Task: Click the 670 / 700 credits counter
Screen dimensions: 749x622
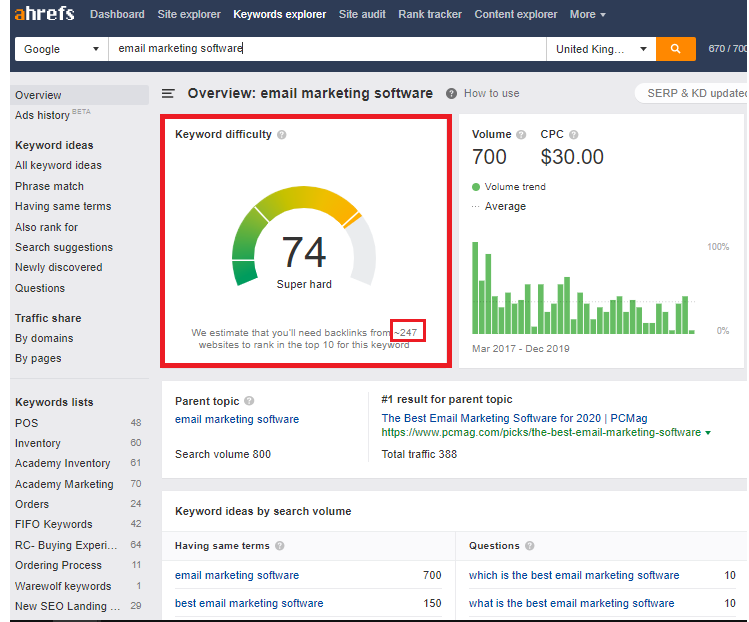Action: click(x=728, y=49)
